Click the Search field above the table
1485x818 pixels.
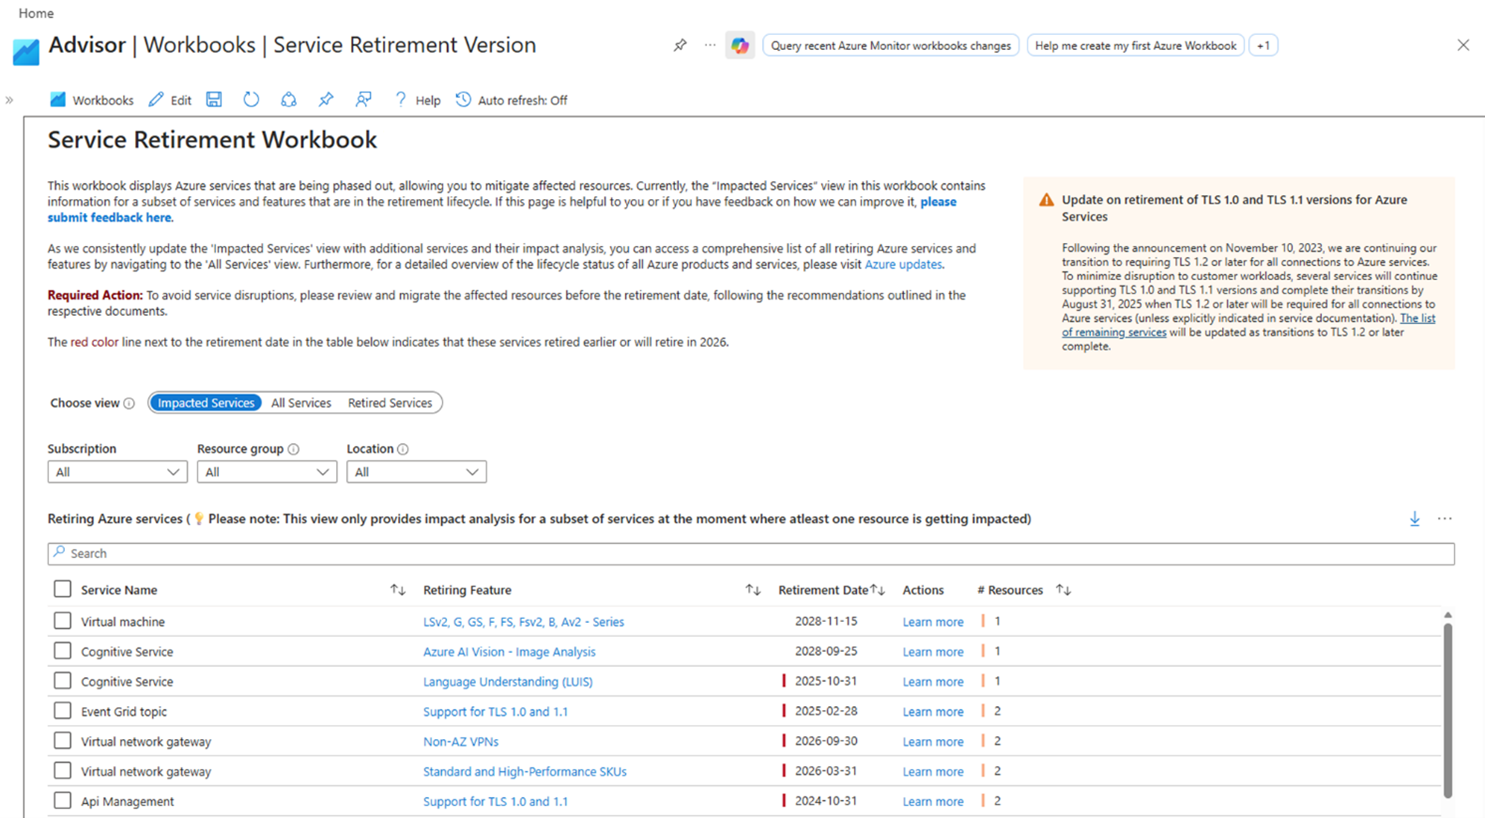[x=751, y=553]
